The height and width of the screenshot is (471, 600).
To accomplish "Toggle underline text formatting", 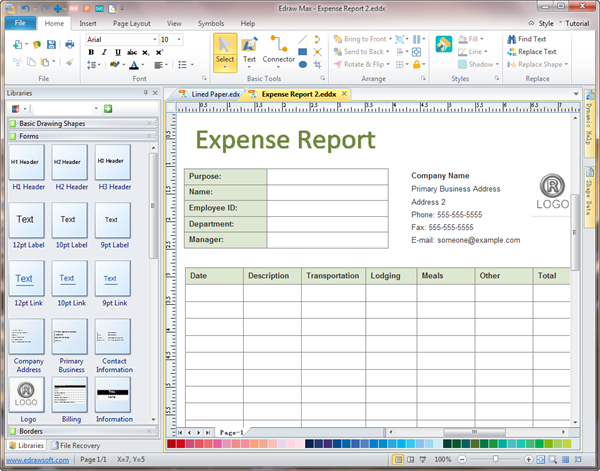I will [x=117, y=52].
